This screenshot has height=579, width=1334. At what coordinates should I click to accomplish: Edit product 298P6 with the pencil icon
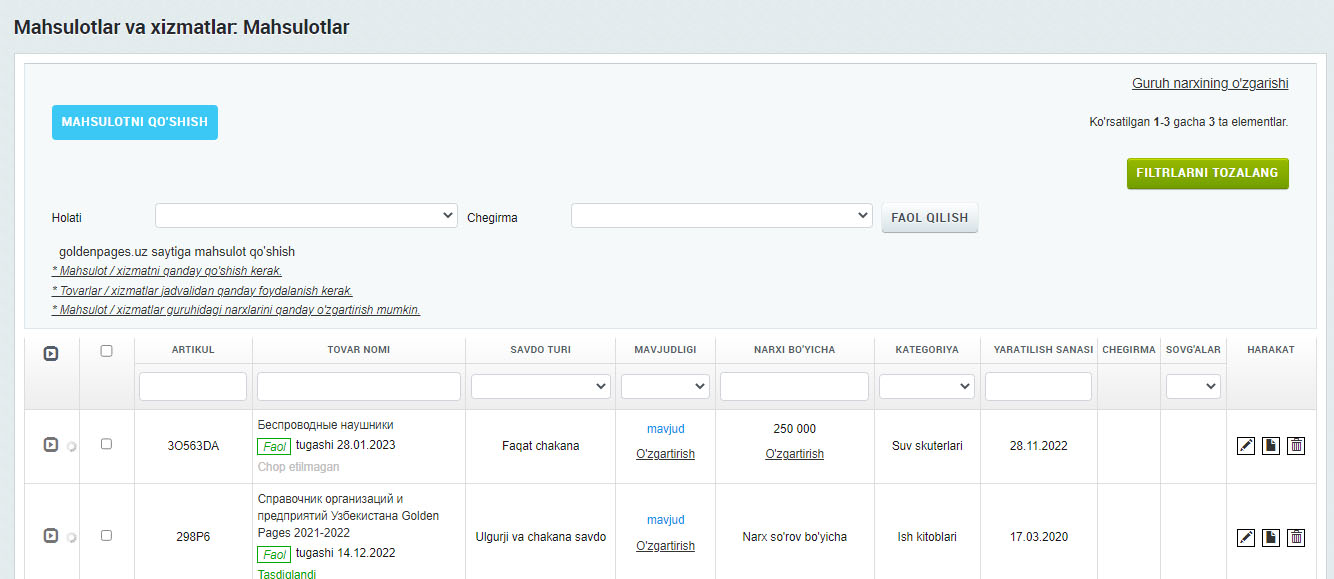[x=1245, y=538]
